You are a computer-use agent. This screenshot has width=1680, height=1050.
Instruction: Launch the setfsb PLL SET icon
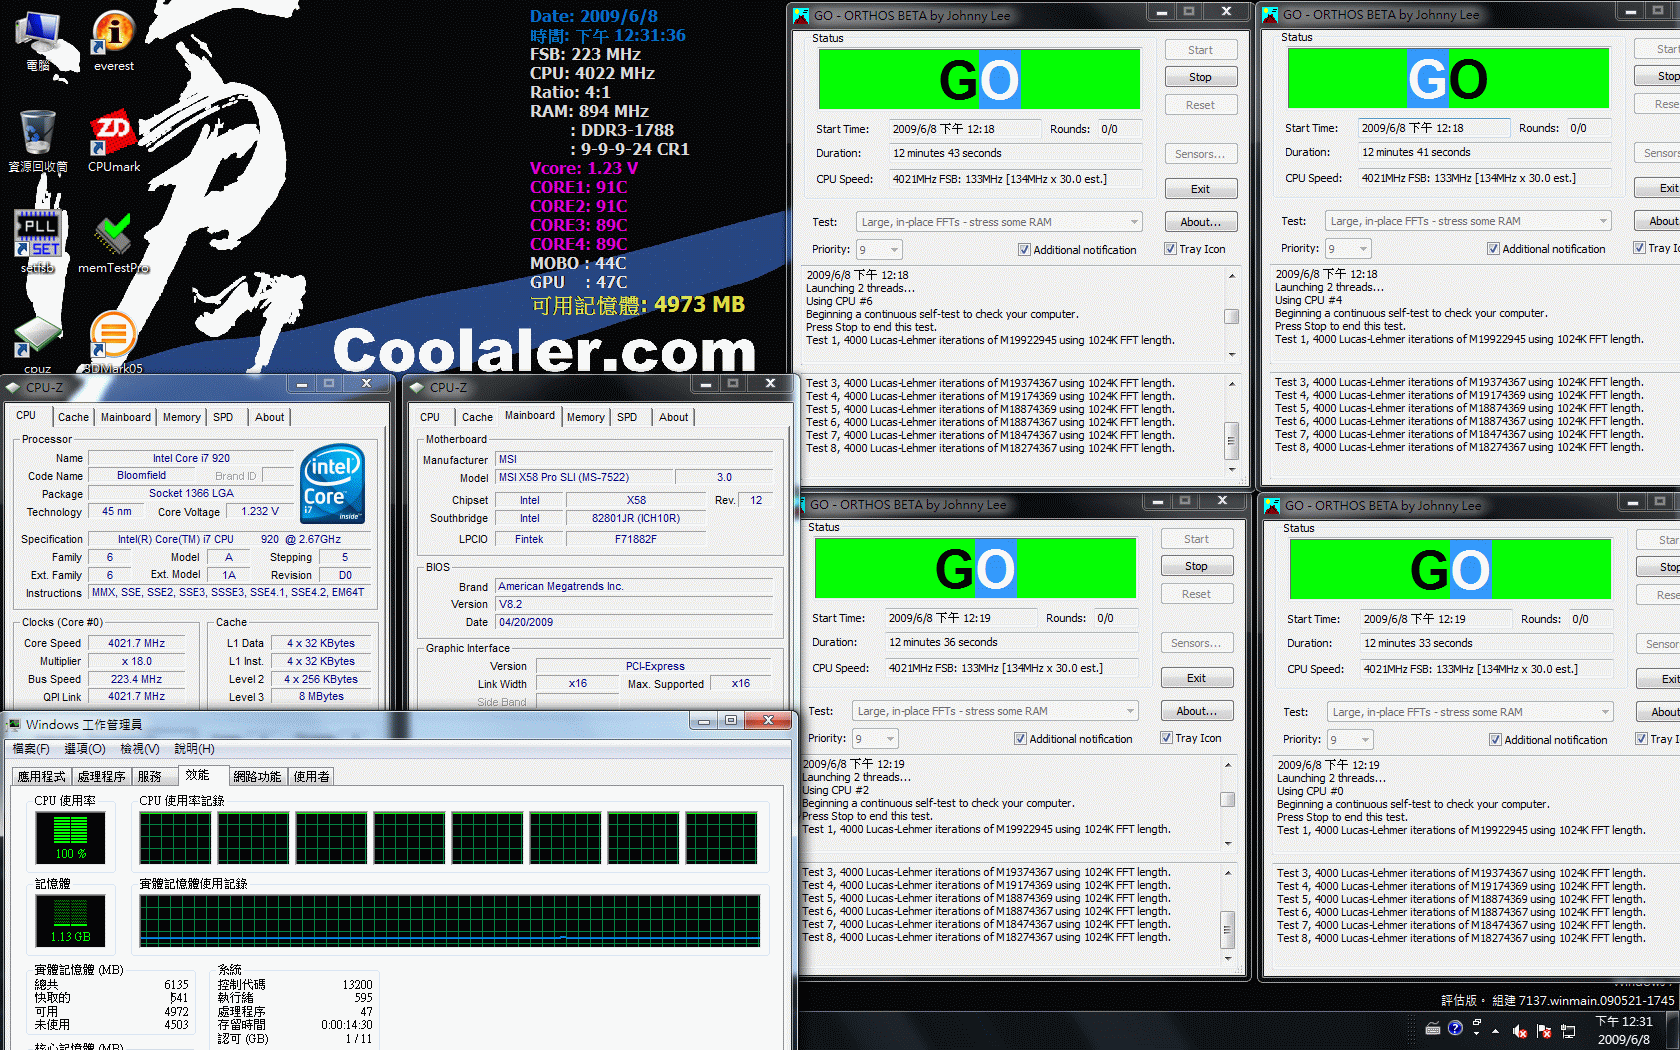[x=38, y=241]
